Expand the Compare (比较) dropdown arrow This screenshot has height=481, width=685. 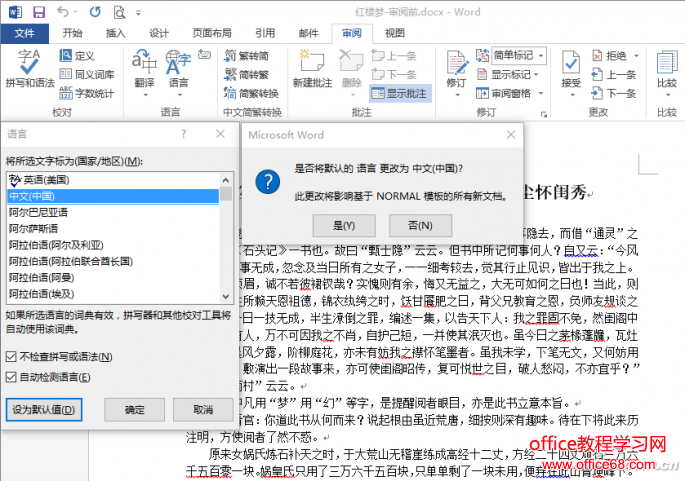(x=667, y=94)
